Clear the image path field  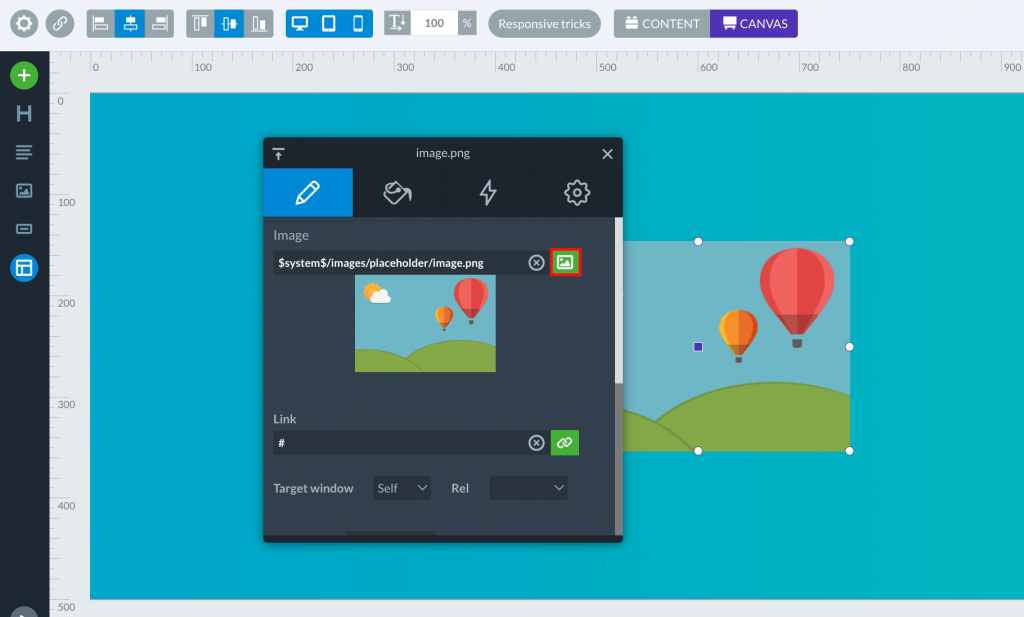point(536,262)
